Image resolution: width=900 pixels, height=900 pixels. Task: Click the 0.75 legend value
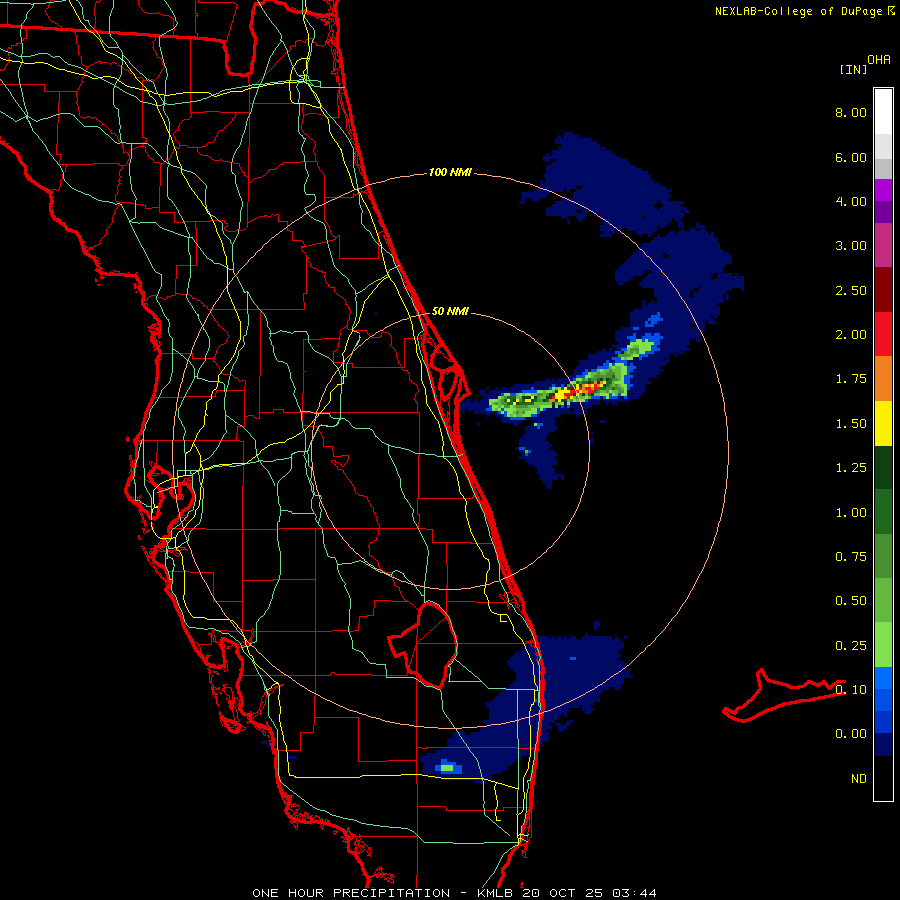[x=851, y=557]
